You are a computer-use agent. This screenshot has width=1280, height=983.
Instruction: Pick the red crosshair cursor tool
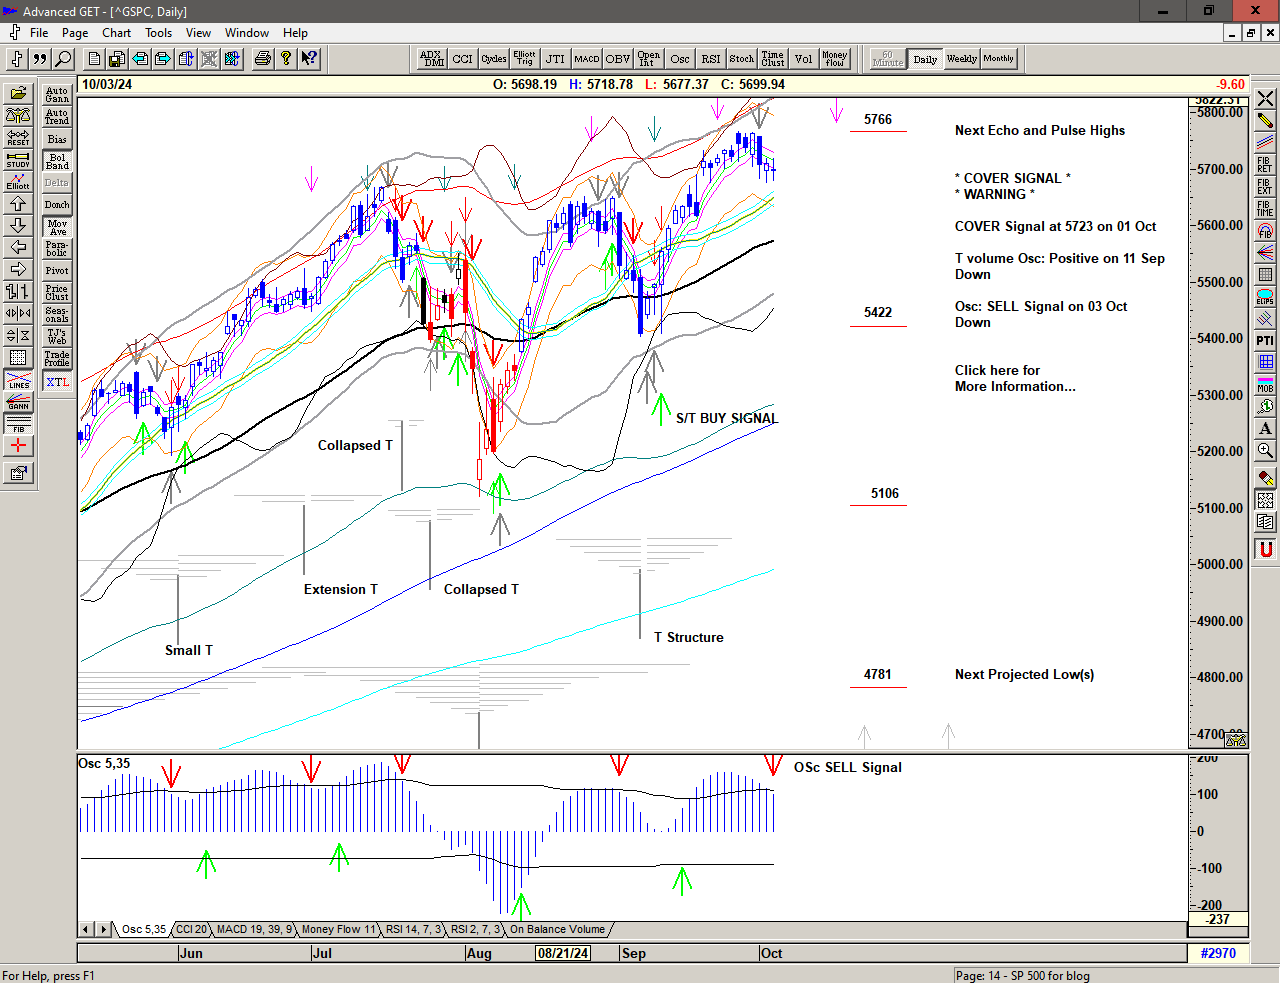click(18, 446)
